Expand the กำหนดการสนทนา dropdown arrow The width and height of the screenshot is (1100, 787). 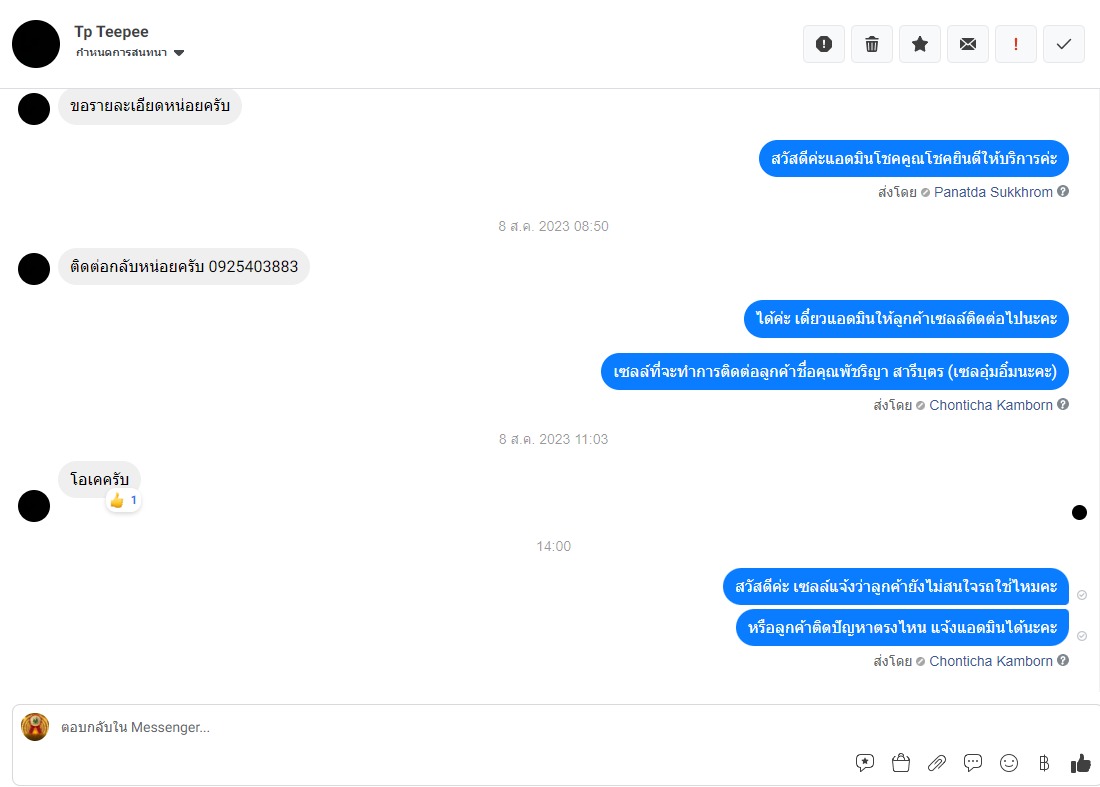pyautogui.click(x=179, y=53)
